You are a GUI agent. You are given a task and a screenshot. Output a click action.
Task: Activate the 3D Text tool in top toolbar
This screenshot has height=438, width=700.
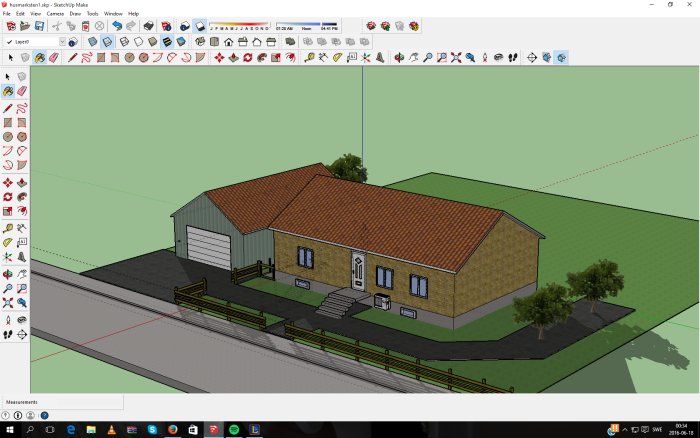tap(380, 58)
